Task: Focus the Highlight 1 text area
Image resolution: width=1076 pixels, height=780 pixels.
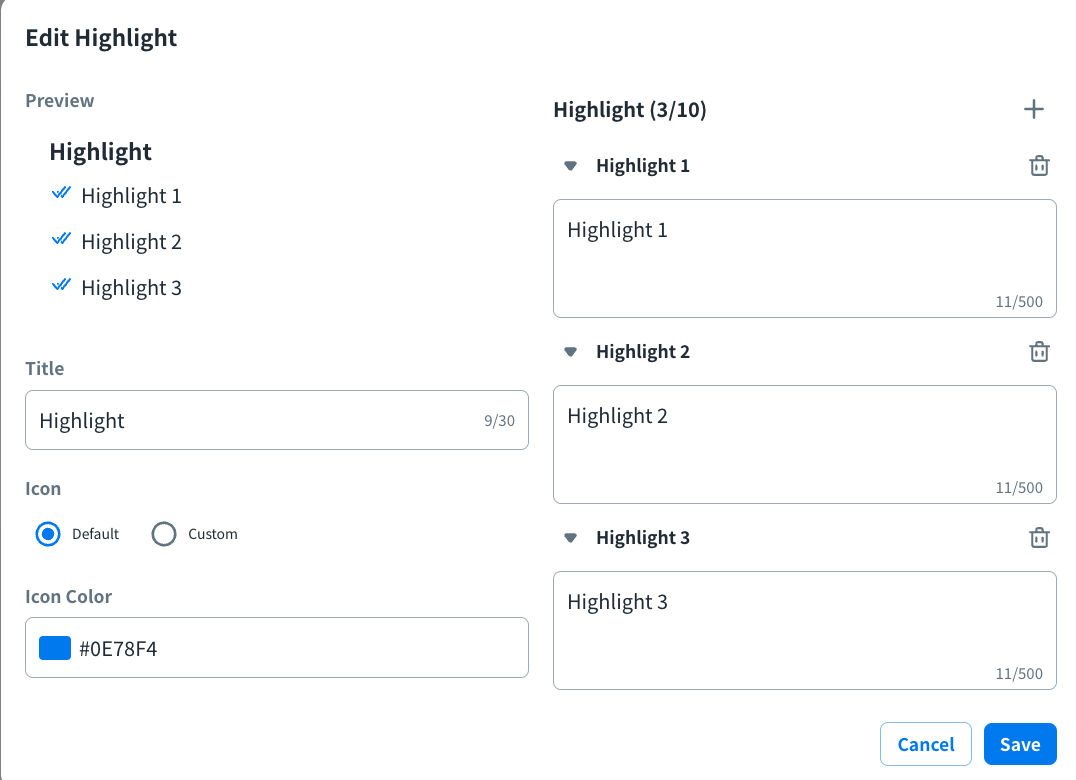Action: (804, 258)
